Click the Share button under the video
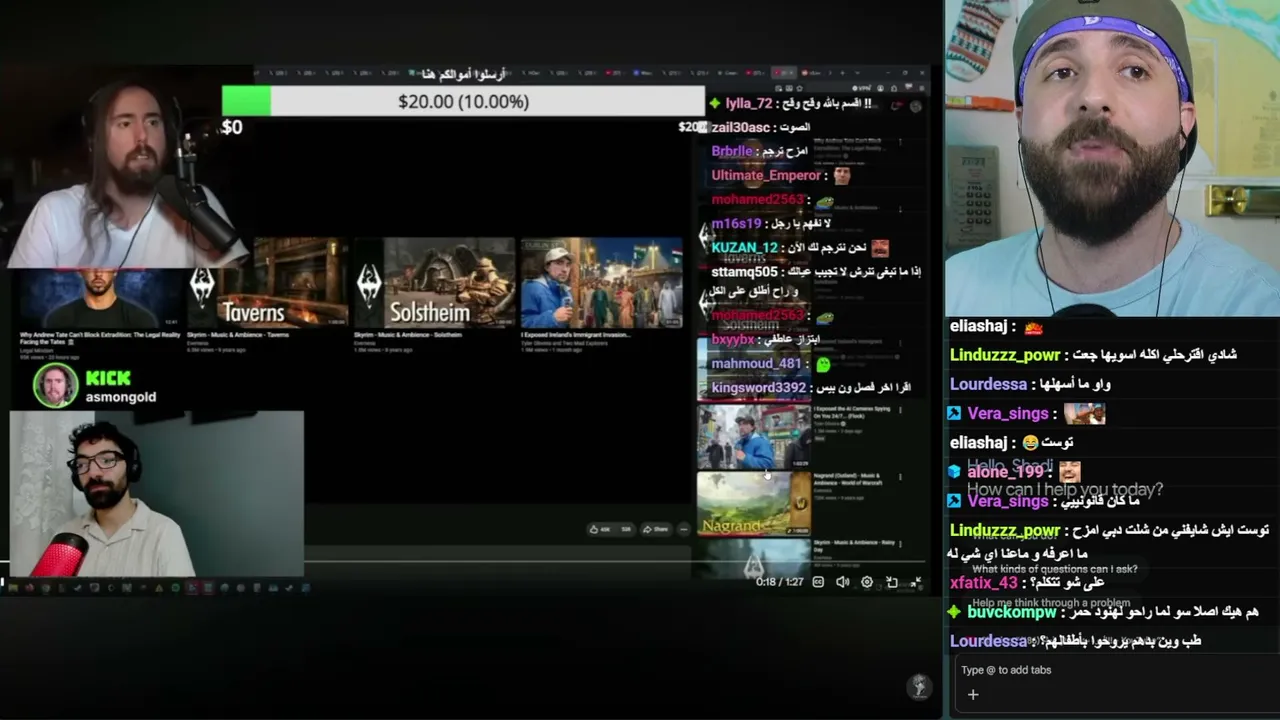The height and width of the screenshot is (720, 1280). click(x=655, y=529)
